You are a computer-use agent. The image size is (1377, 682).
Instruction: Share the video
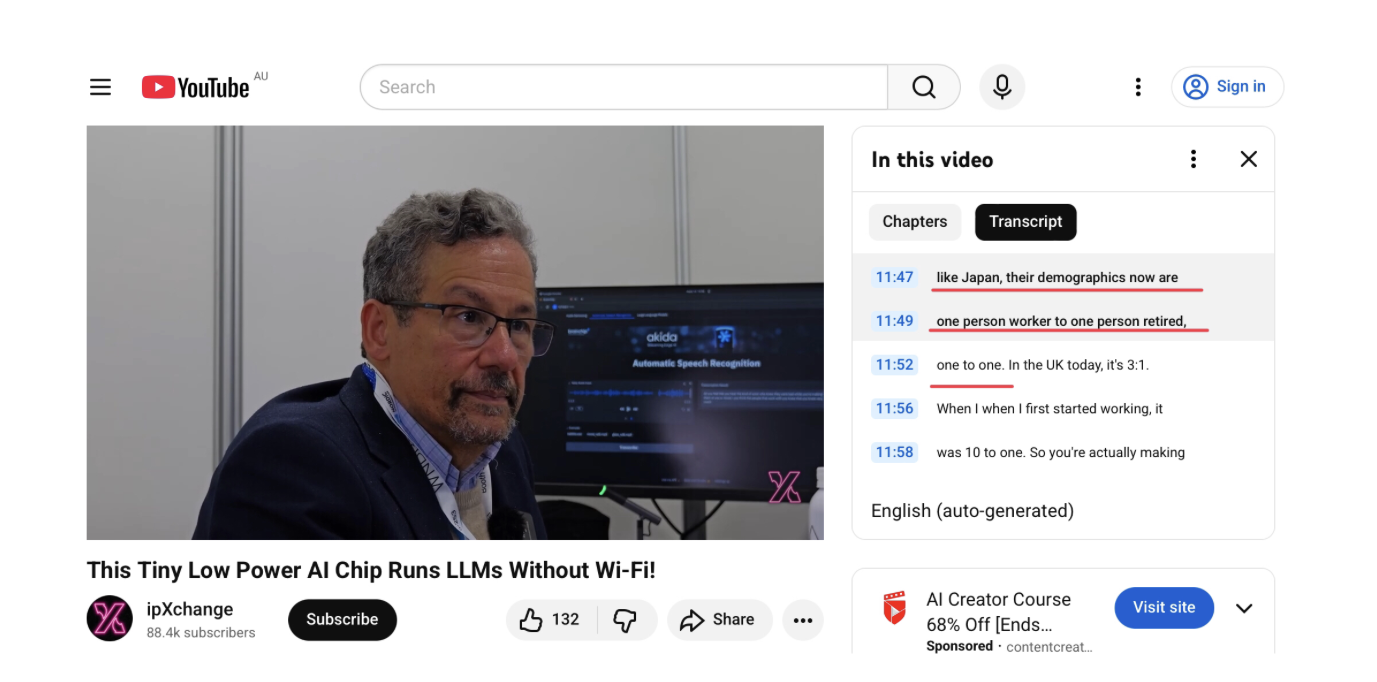click(719, 620)
